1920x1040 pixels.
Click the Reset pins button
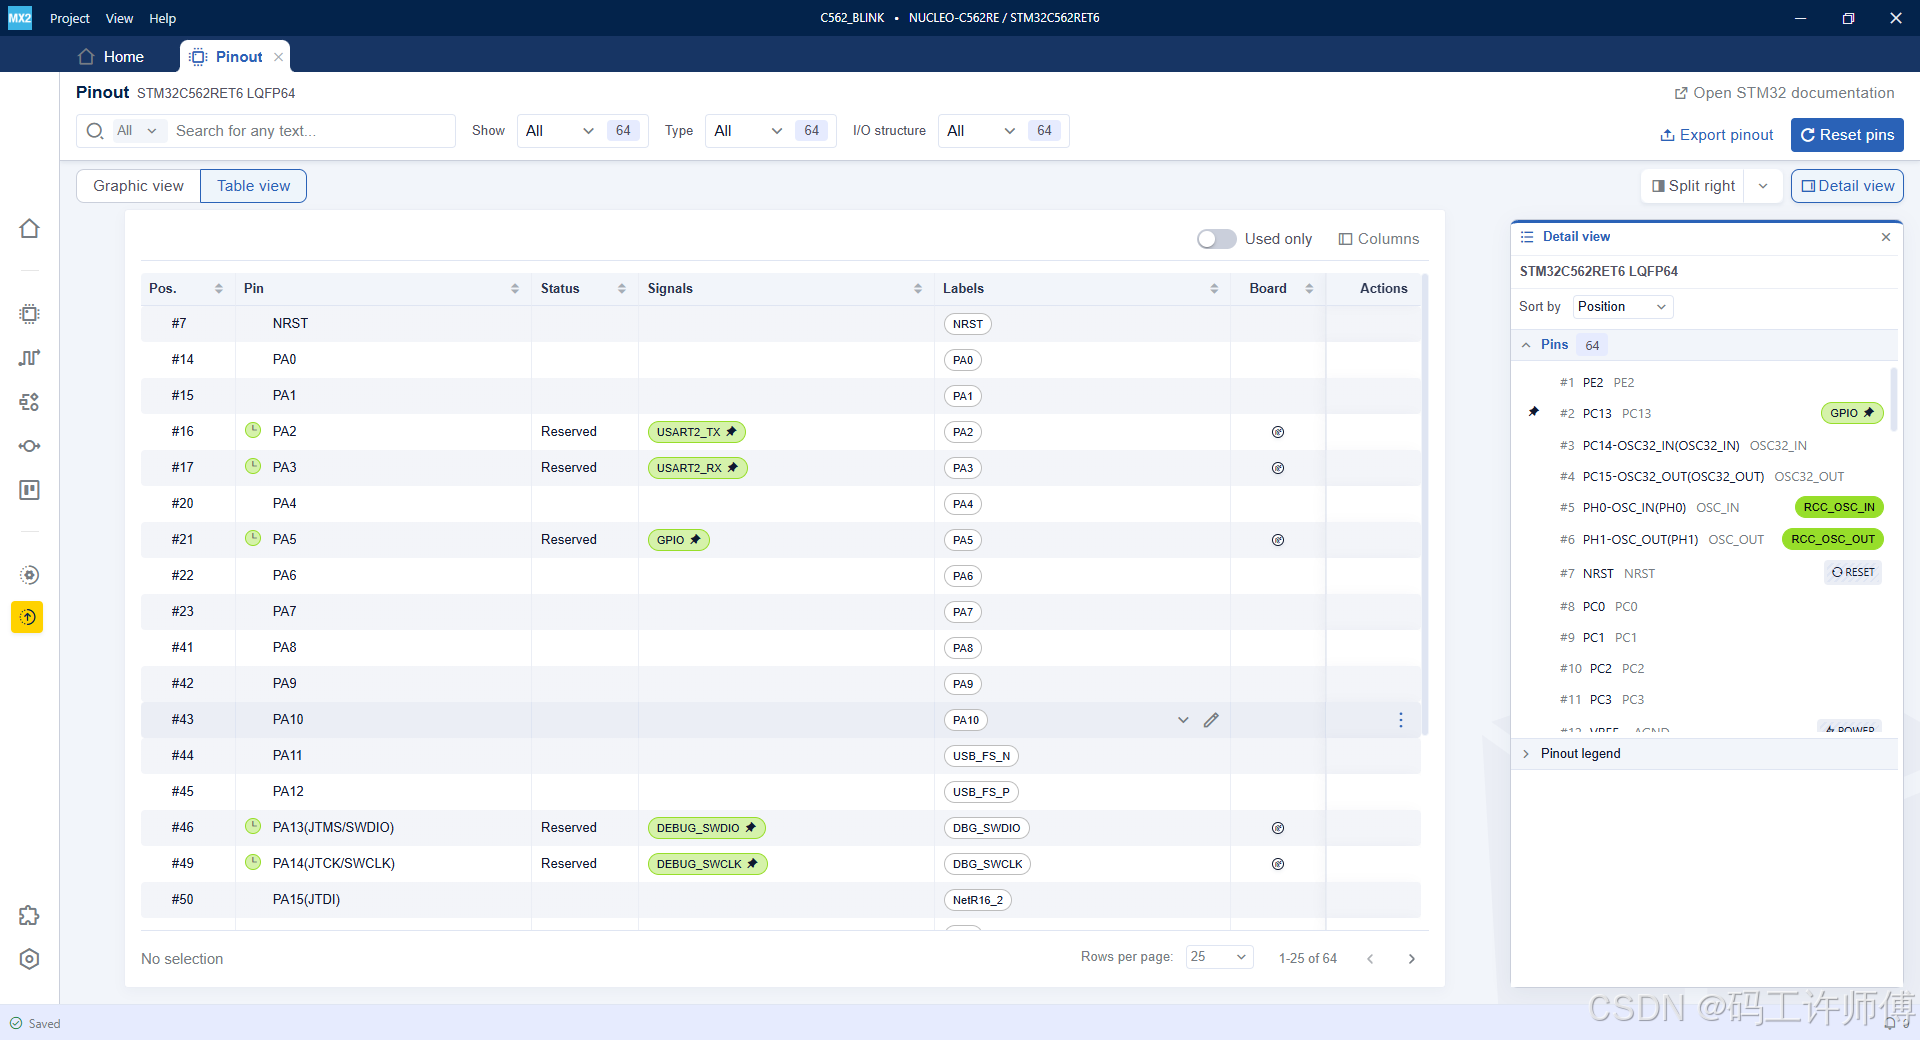(1847, 135)
